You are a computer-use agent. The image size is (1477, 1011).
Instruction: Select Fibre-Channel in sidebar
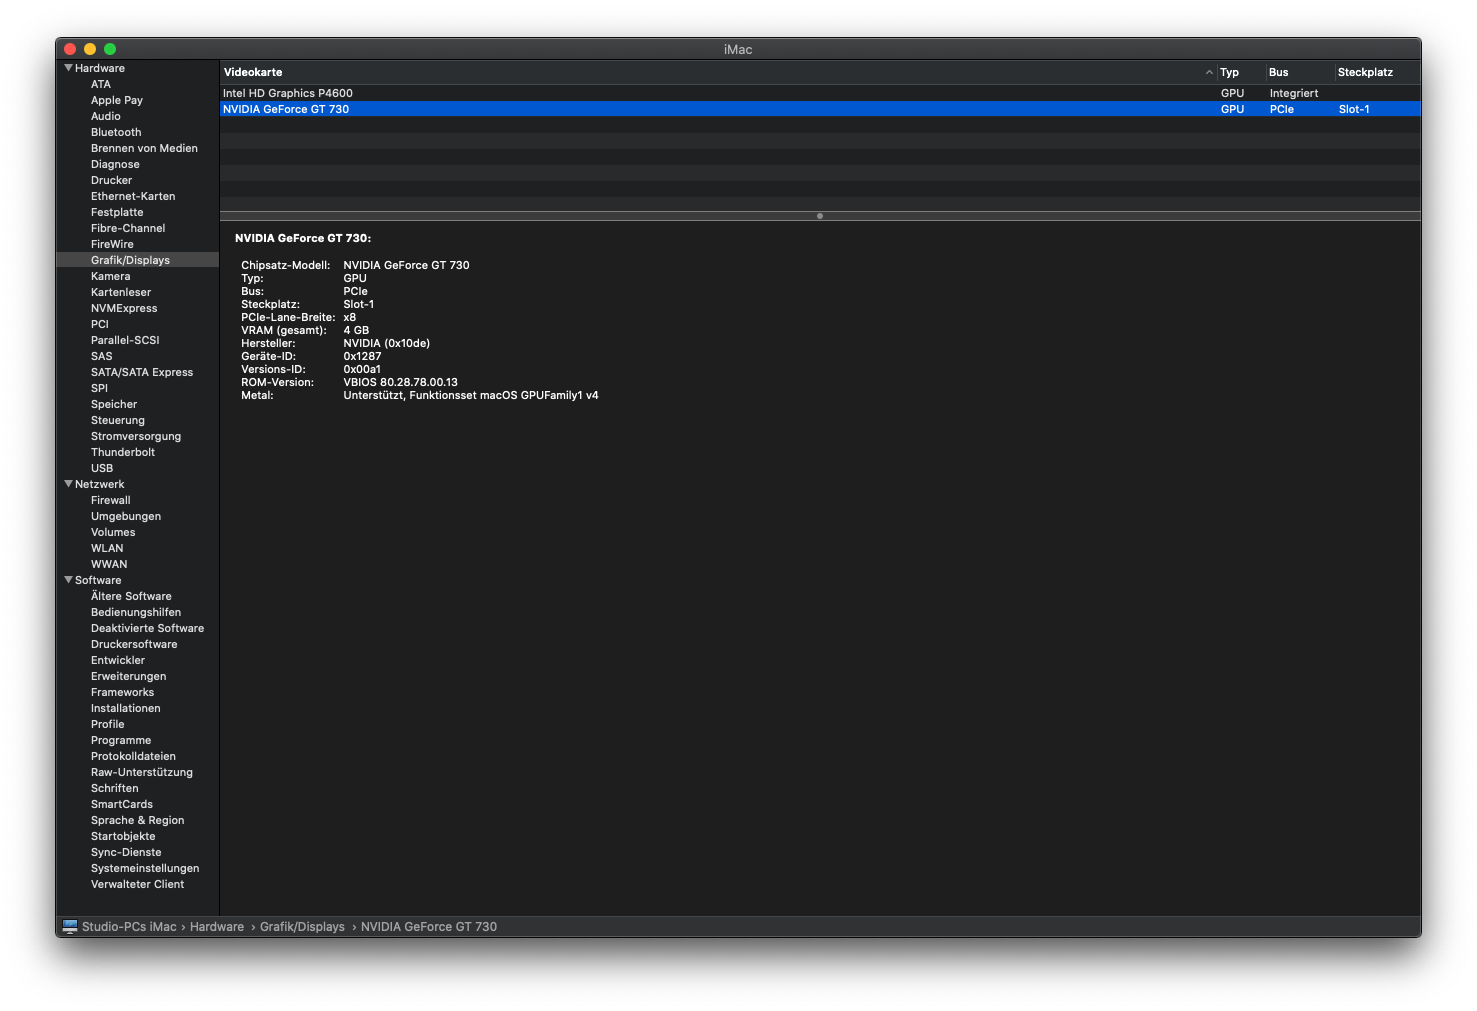pyautogui.click(x=128, y=228)
